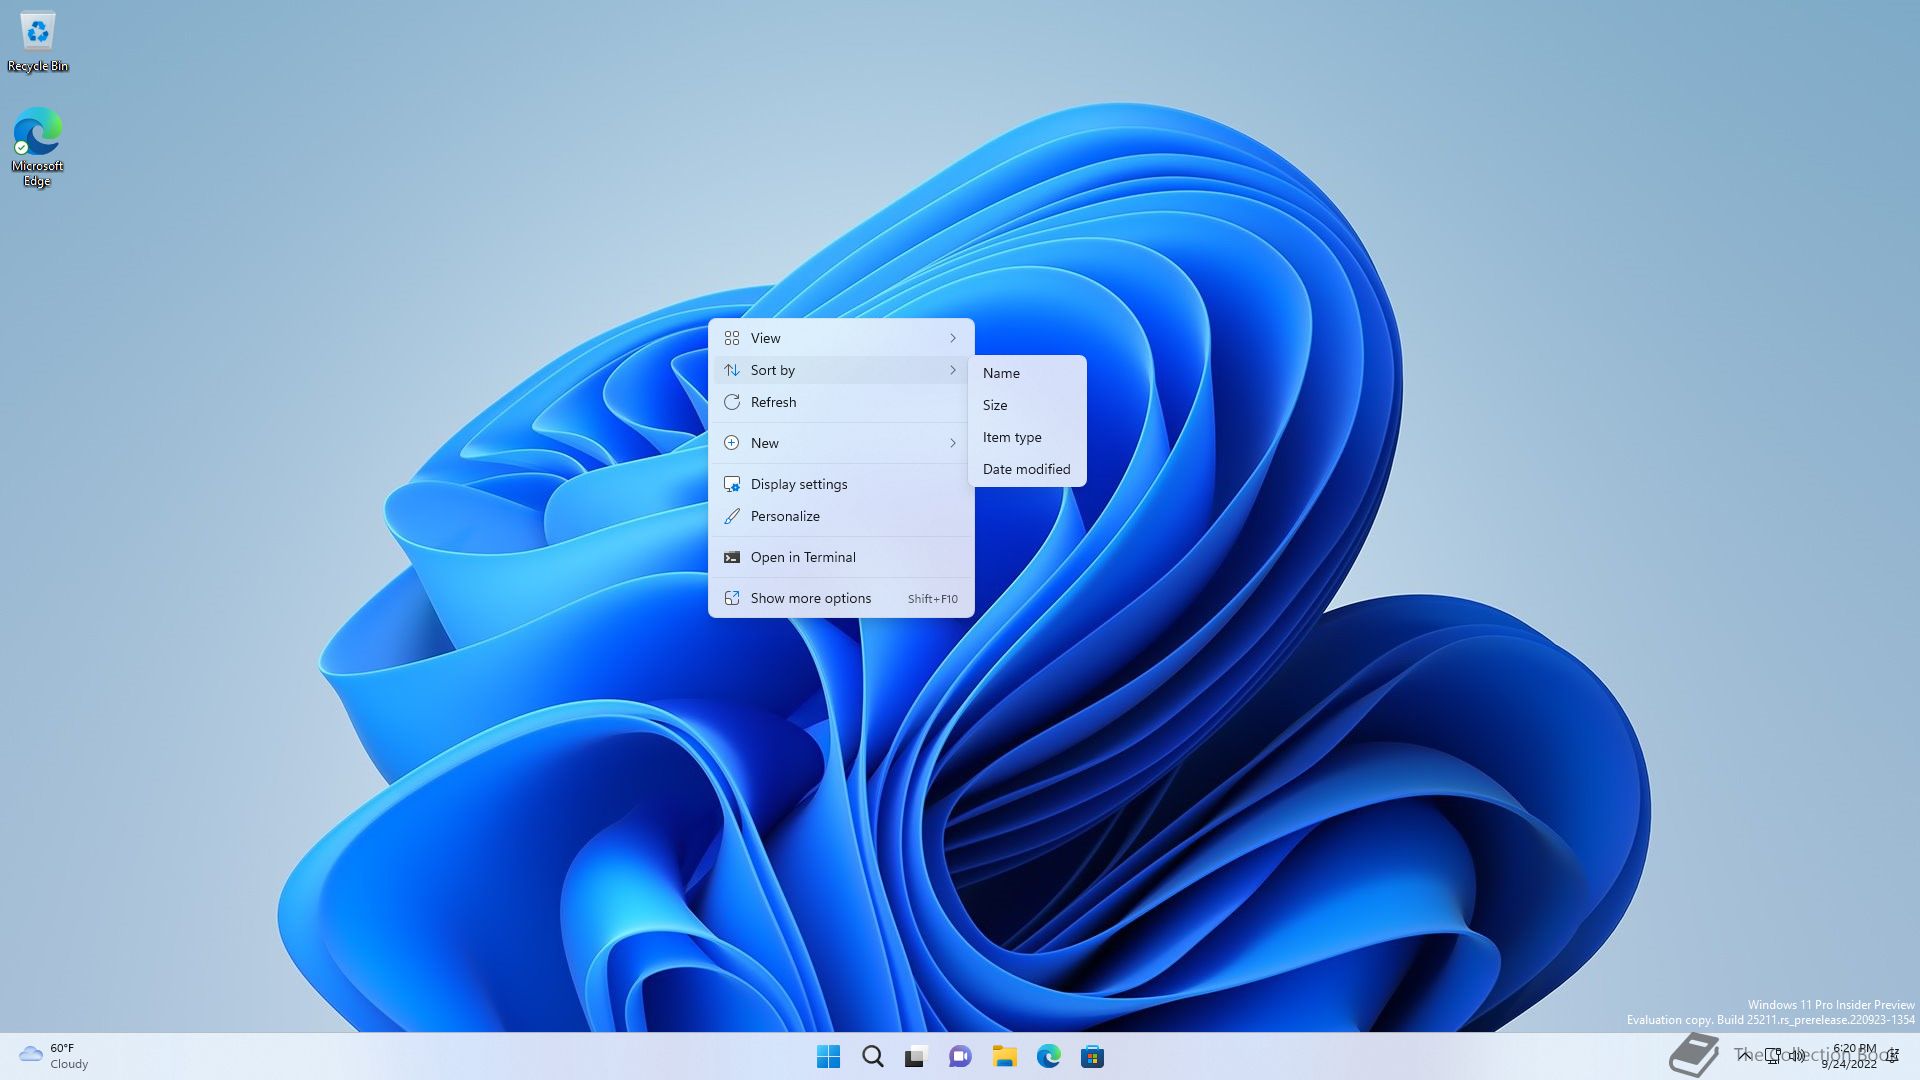Select the Microsoft Edge desktop shortcut

(38, 147)
